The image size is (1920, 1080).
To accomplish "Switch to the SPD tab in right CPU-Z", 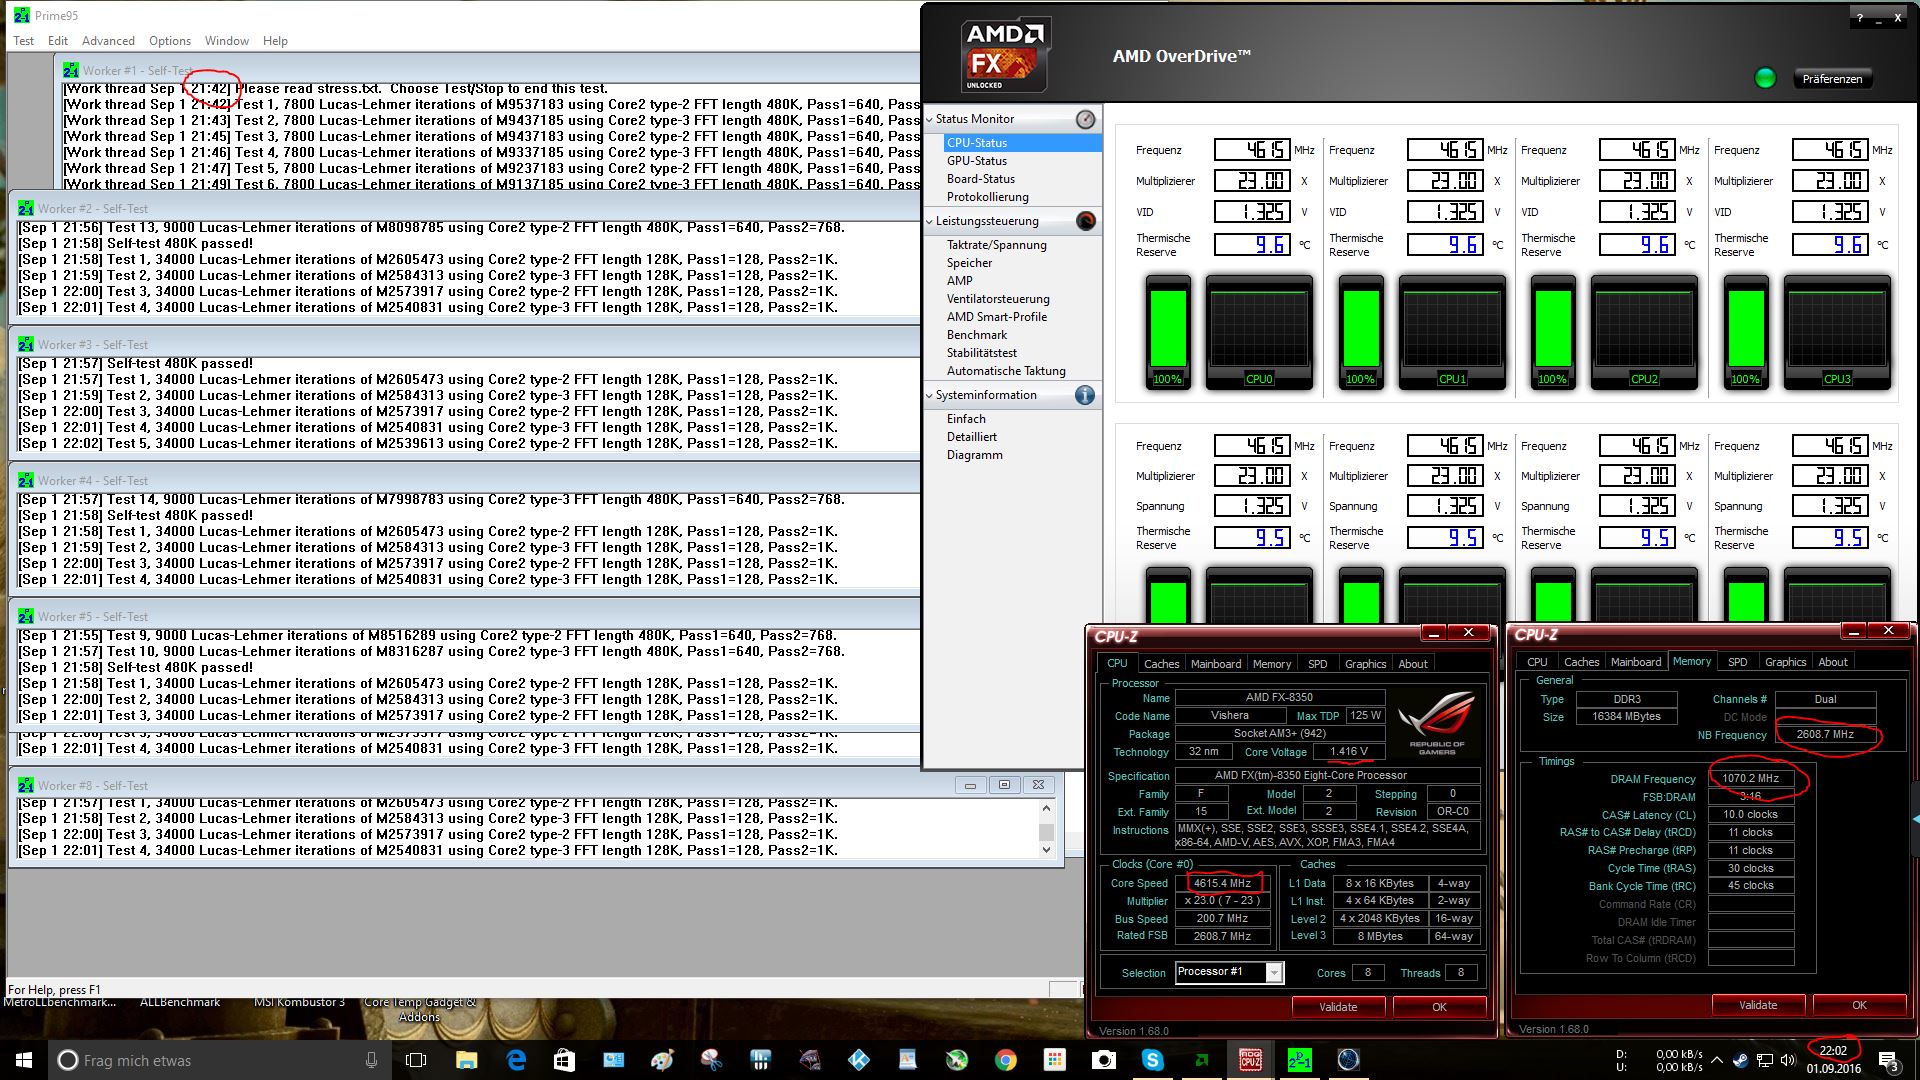I will (x=1737, y=662).
